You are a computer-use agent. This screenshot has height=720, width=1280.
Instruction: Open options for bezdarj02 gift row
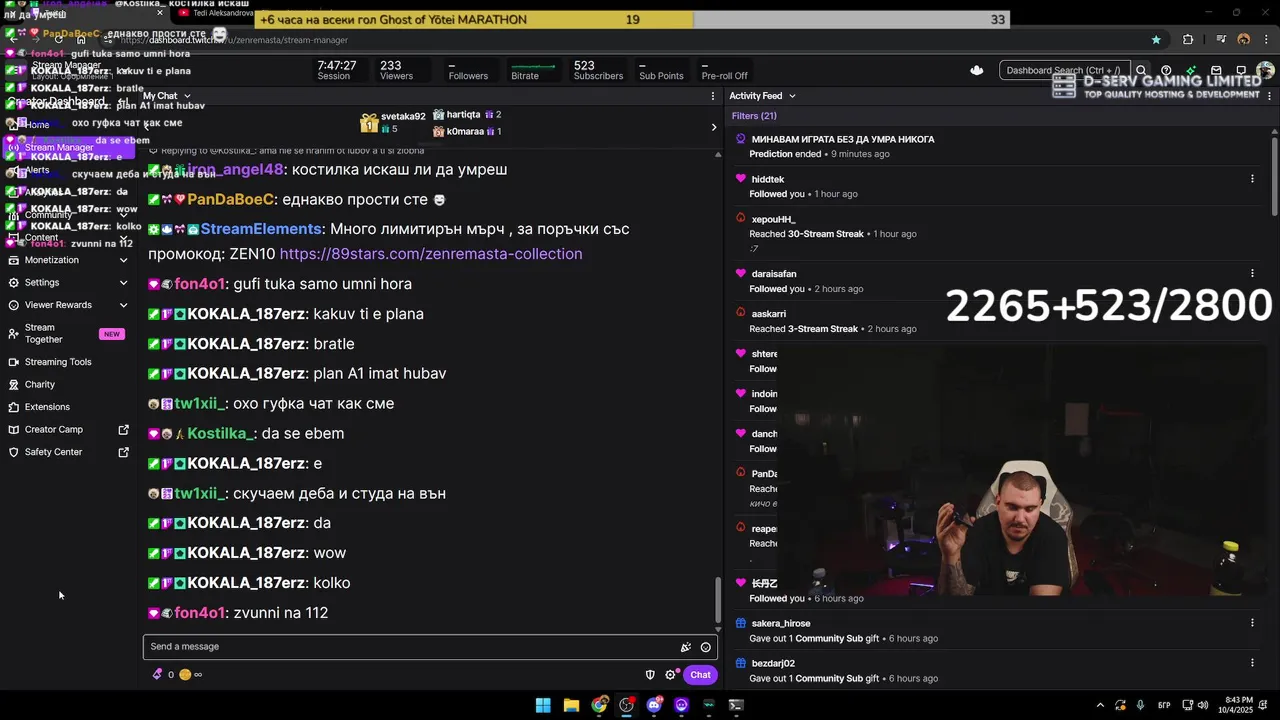click(x=1252, y=663)
